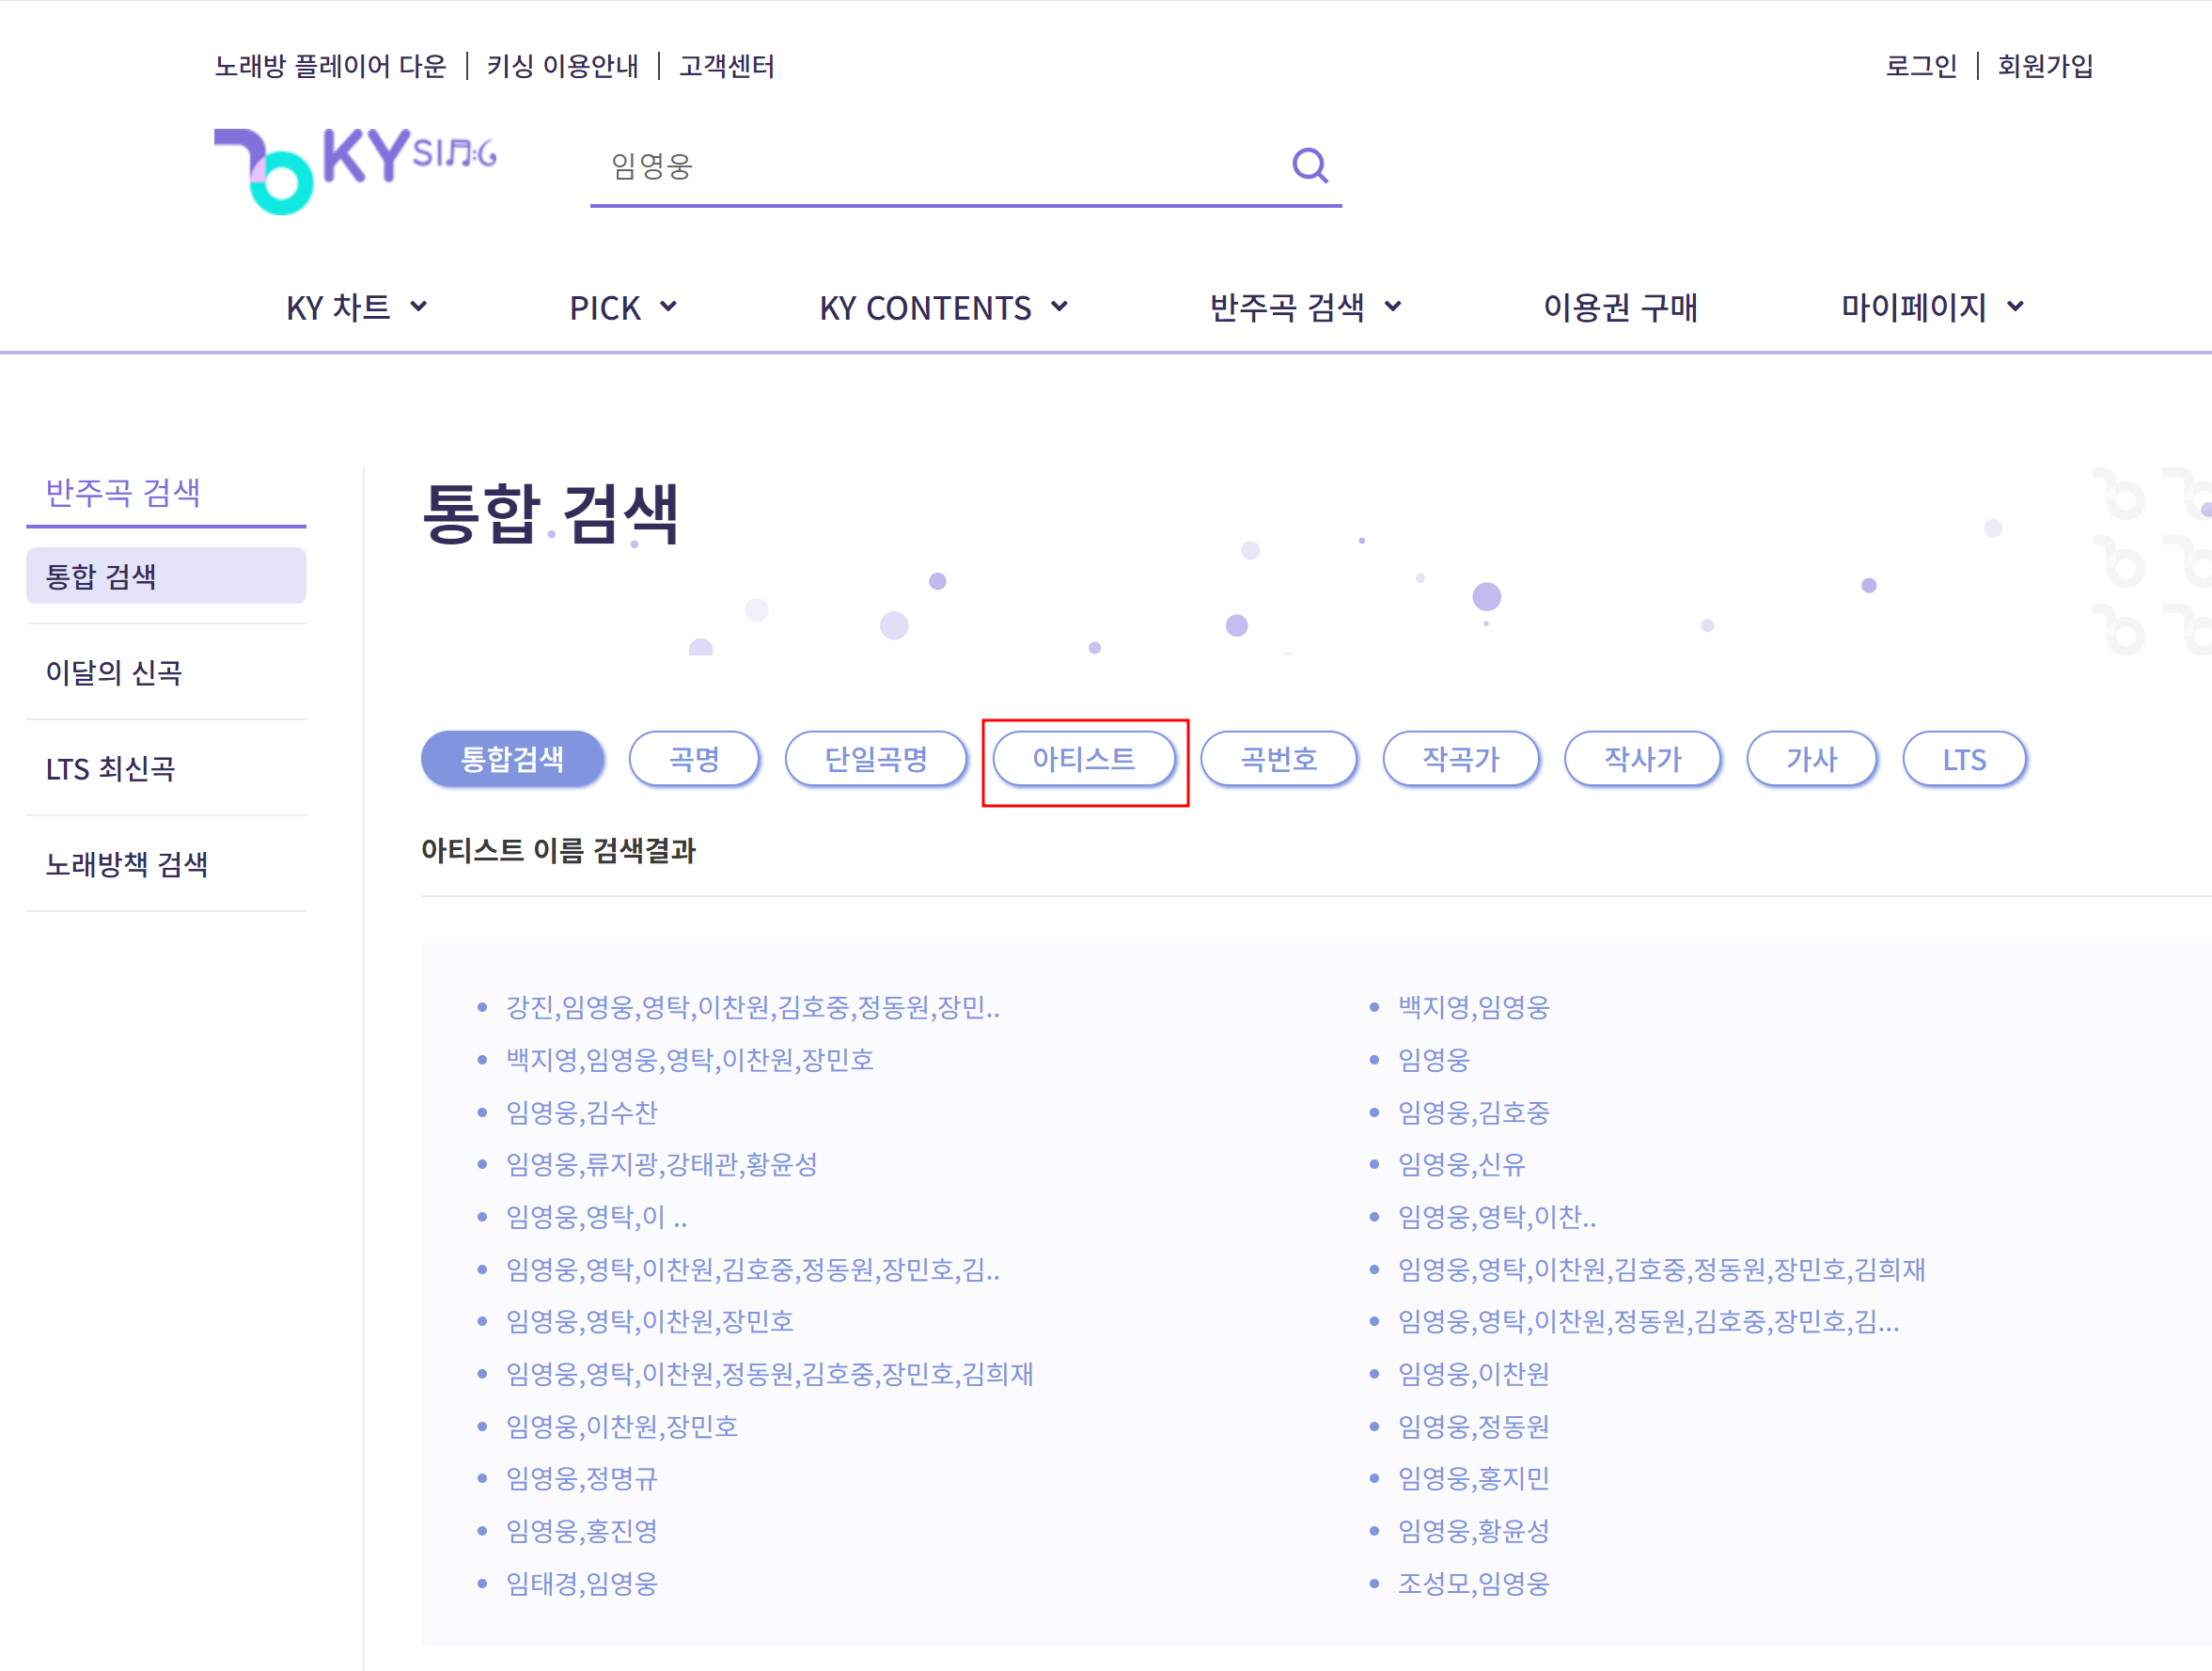
Task: Click the 로그인 link
Action: (x=1922, y=66)
